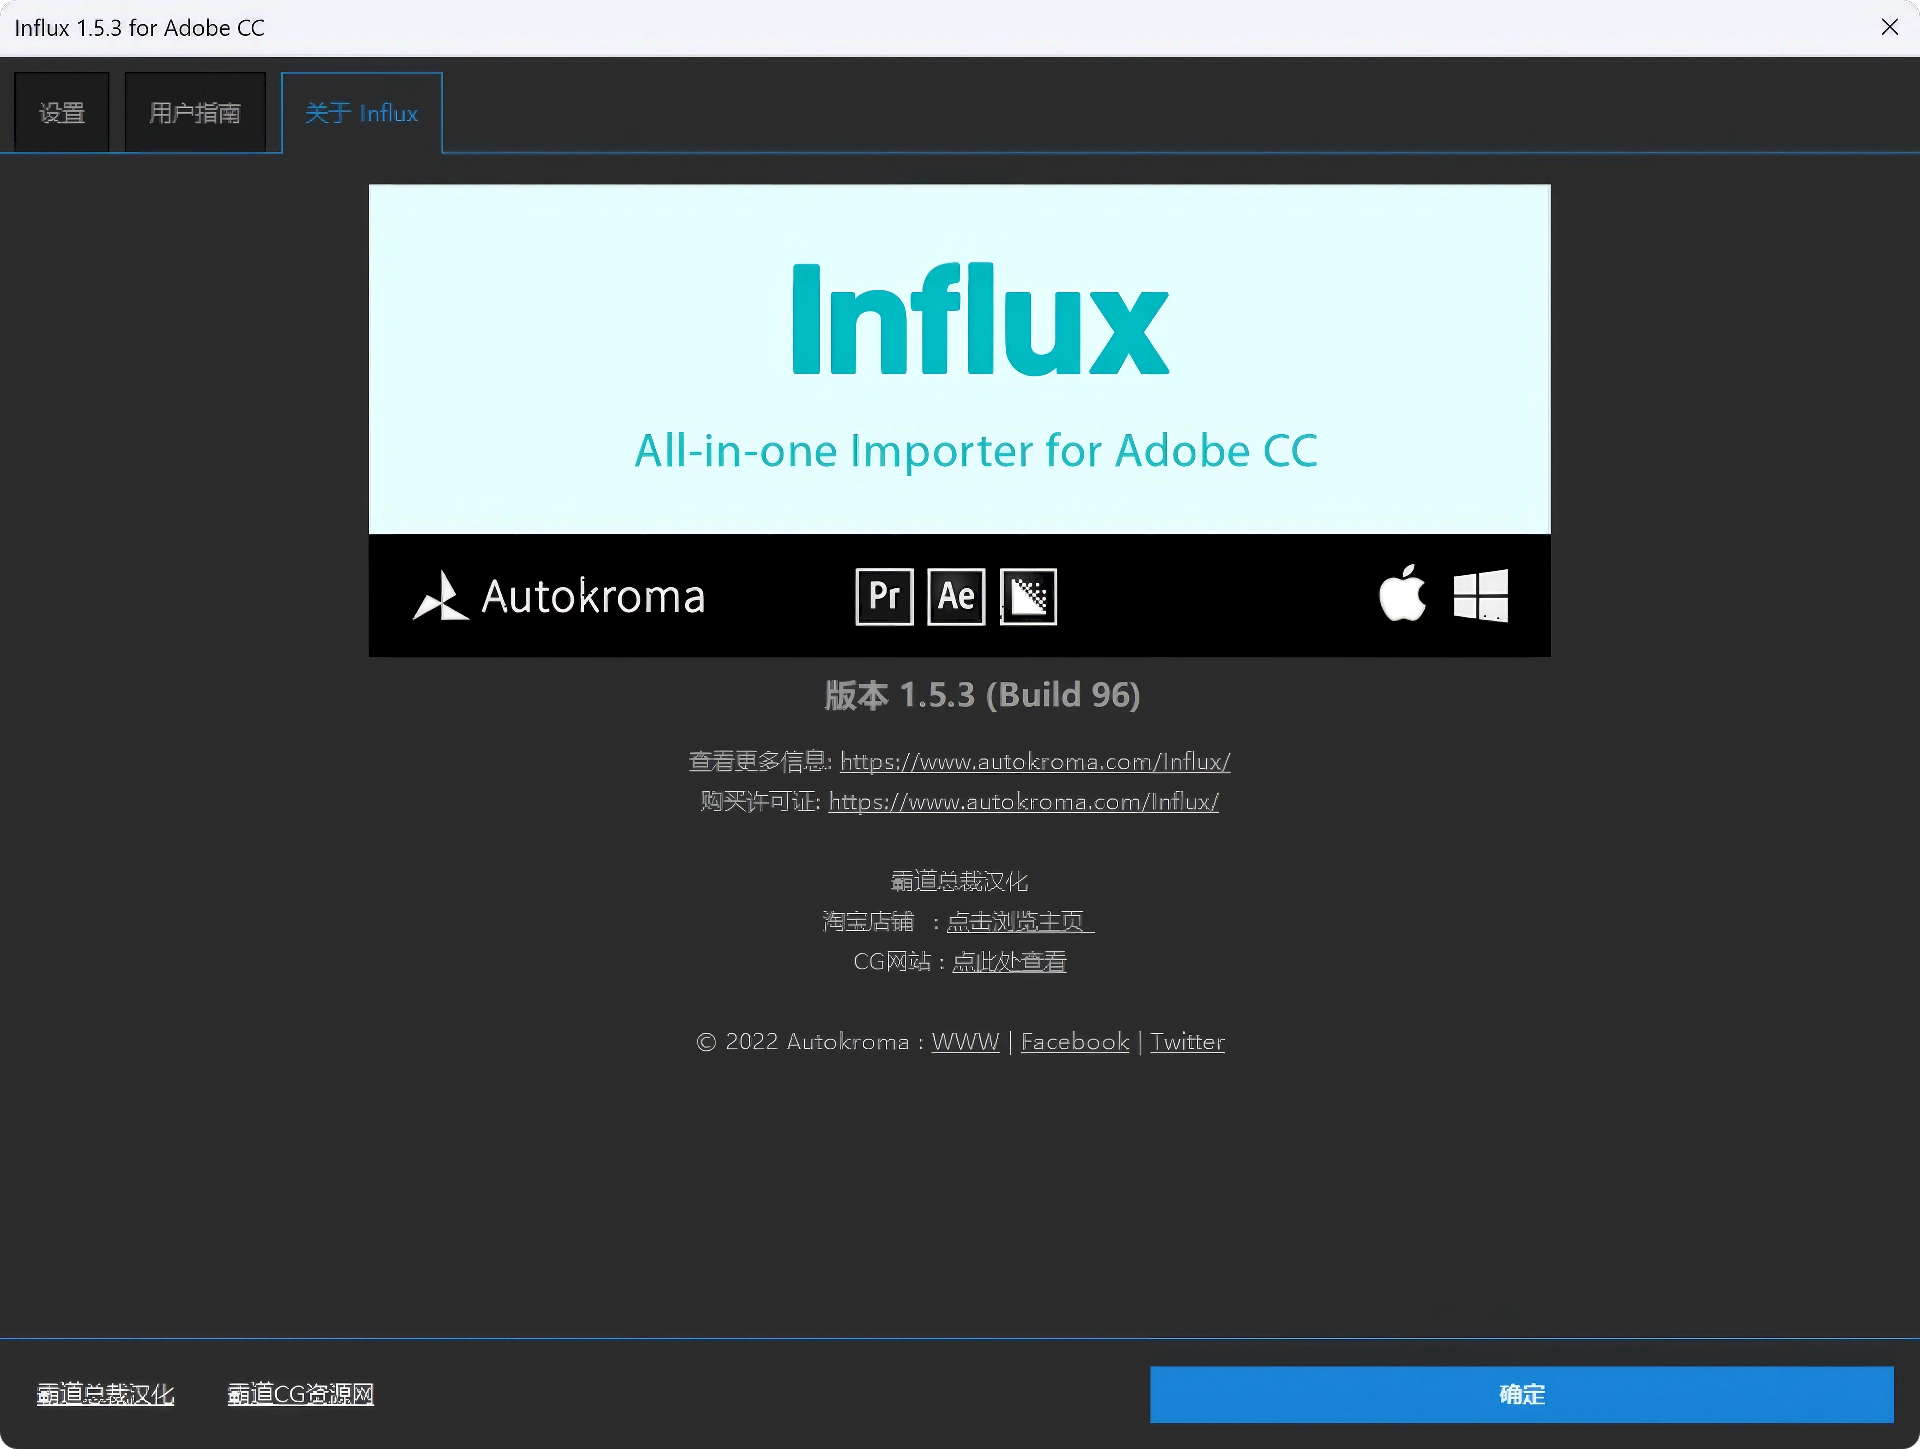The height and width of the screenshot is (1449, 1920).
Task: Click the Media Encoder icon in banner
Action: (1028, 596)
